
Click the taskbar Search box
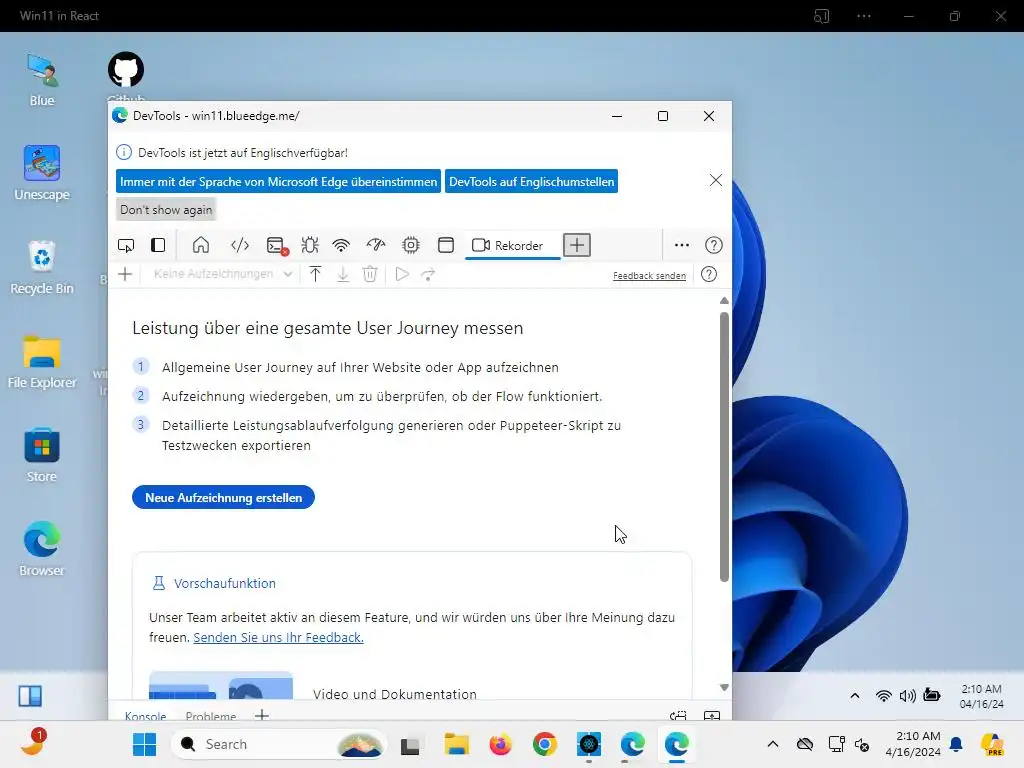pos(279,744)
